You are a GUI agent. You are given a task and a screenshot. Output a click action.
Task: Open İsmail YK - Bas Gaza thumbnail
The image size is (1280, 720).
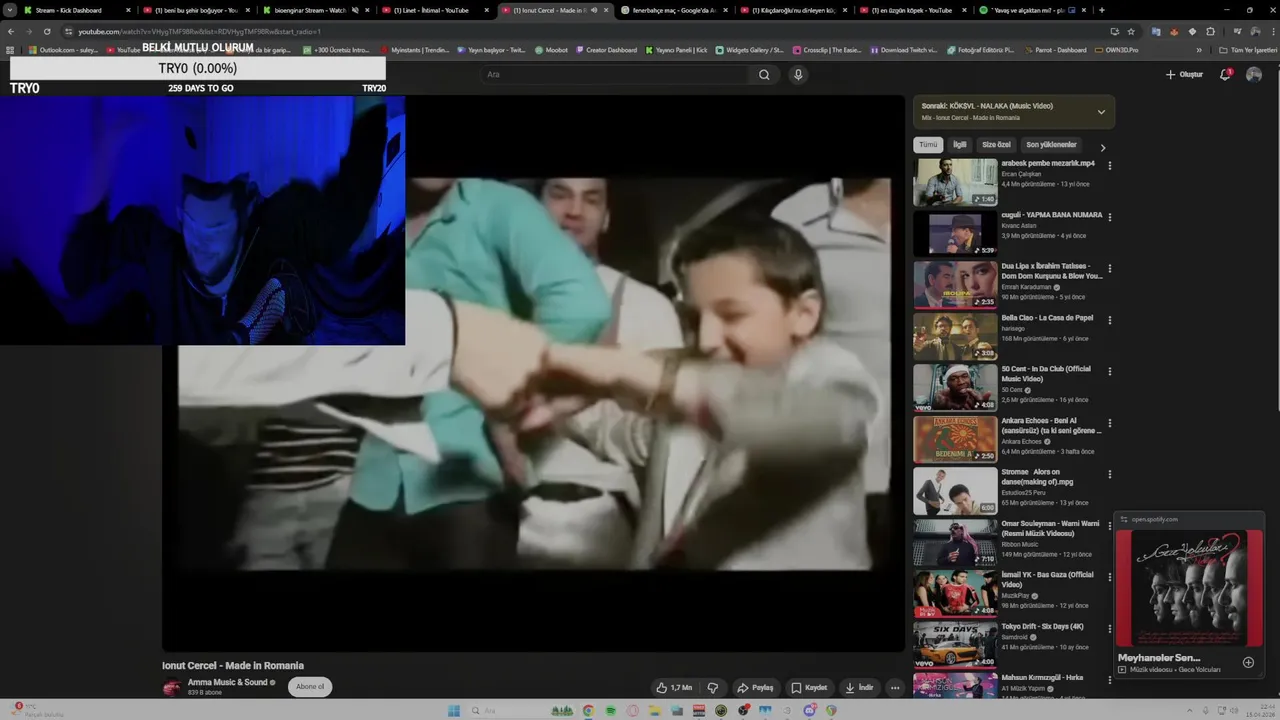(x=955, y=594)
